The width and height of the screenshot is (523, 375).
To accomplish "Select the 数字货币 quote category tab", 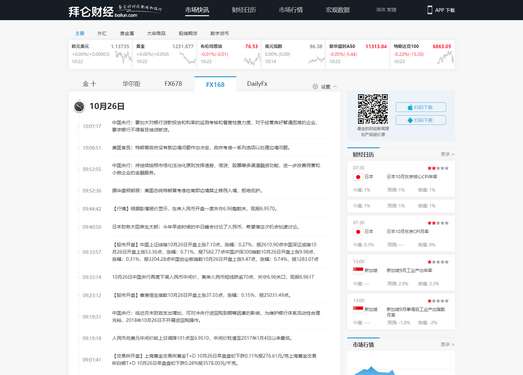I will (x=219, y=33).
